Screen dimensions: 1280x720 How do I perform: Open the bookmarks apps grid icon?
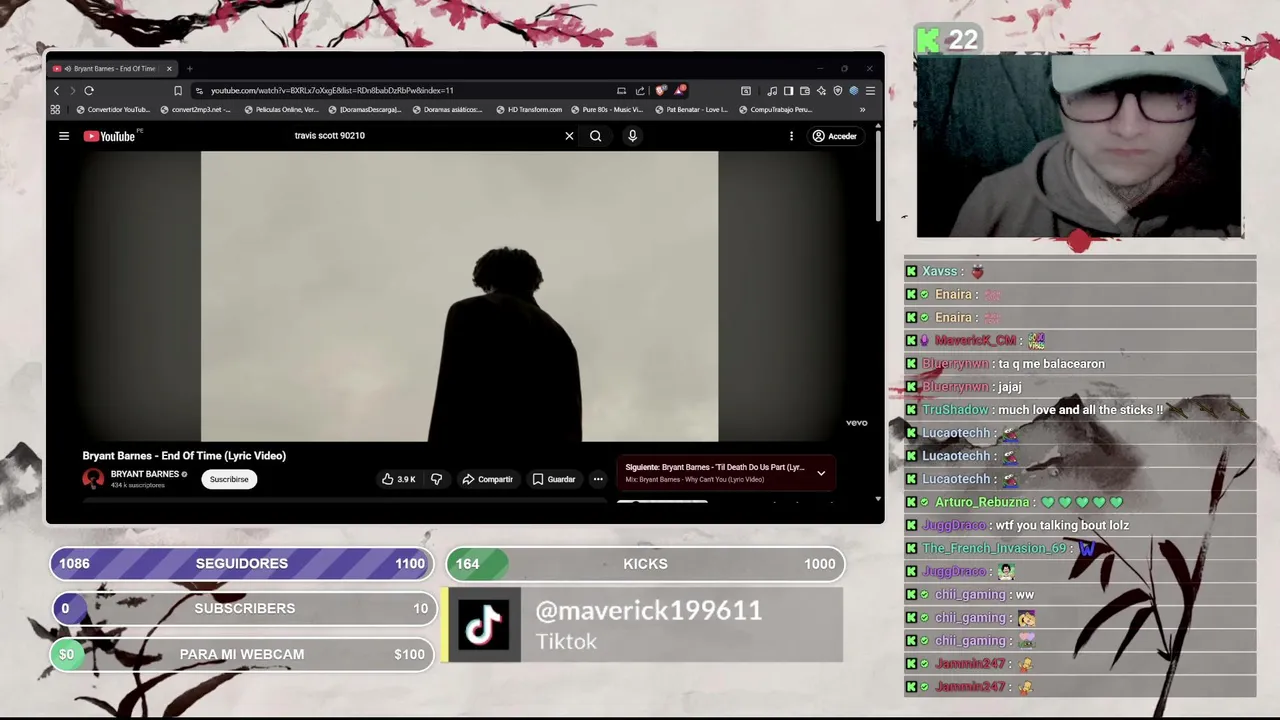(55, 110)
